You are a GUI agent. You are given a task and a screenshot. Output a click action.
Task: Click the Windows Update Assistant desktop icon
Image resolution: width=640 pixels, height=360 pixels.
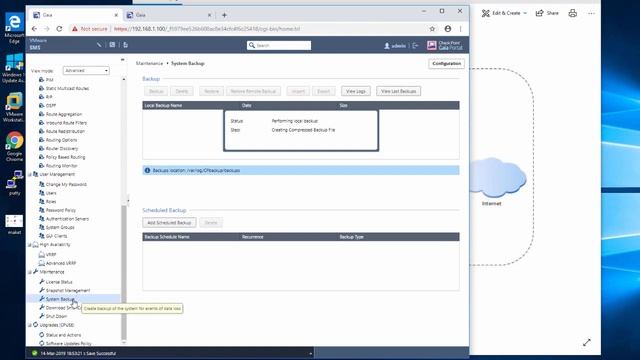click(13, 68)
